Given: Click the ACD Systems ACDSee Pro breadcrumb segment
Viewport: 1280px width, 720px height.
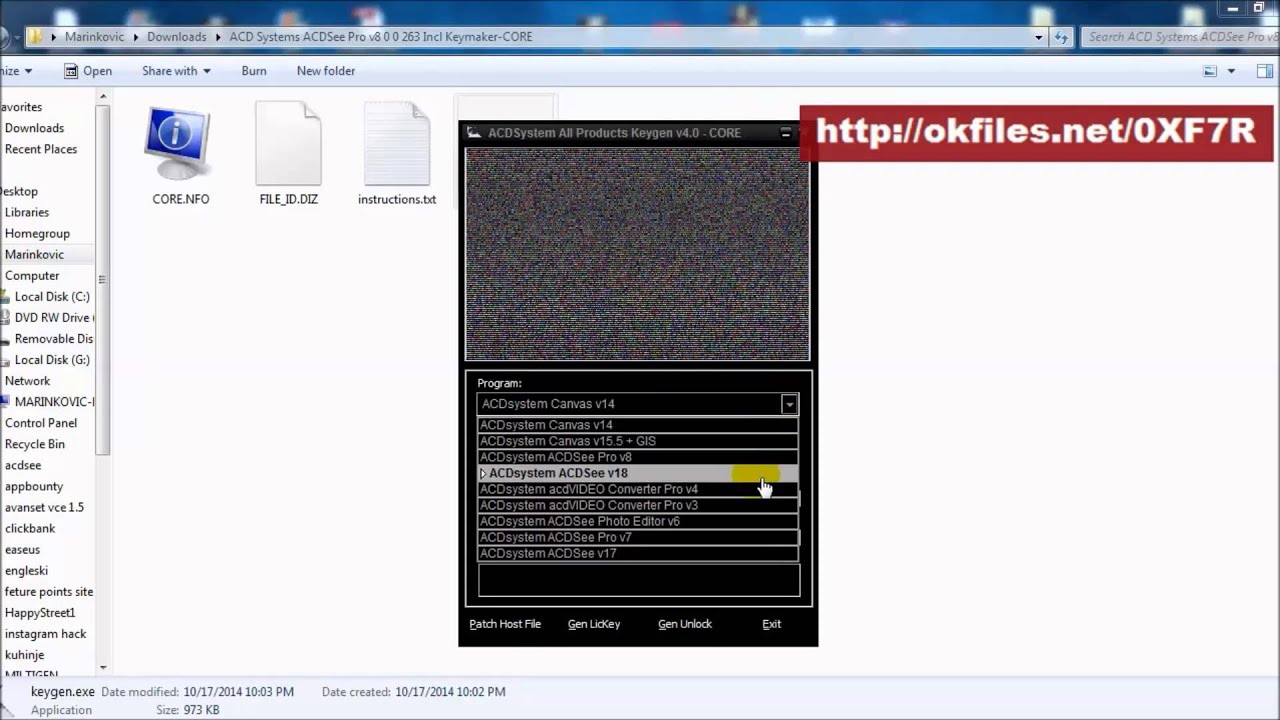Looking at the screenshot, I should click(x=381, y=37).
